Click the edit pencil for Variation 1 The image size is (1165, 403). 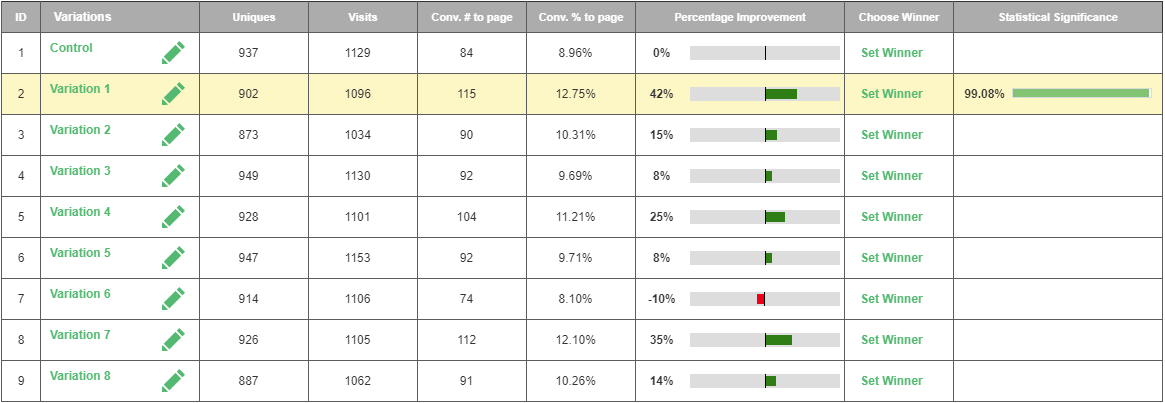[173, 94]
